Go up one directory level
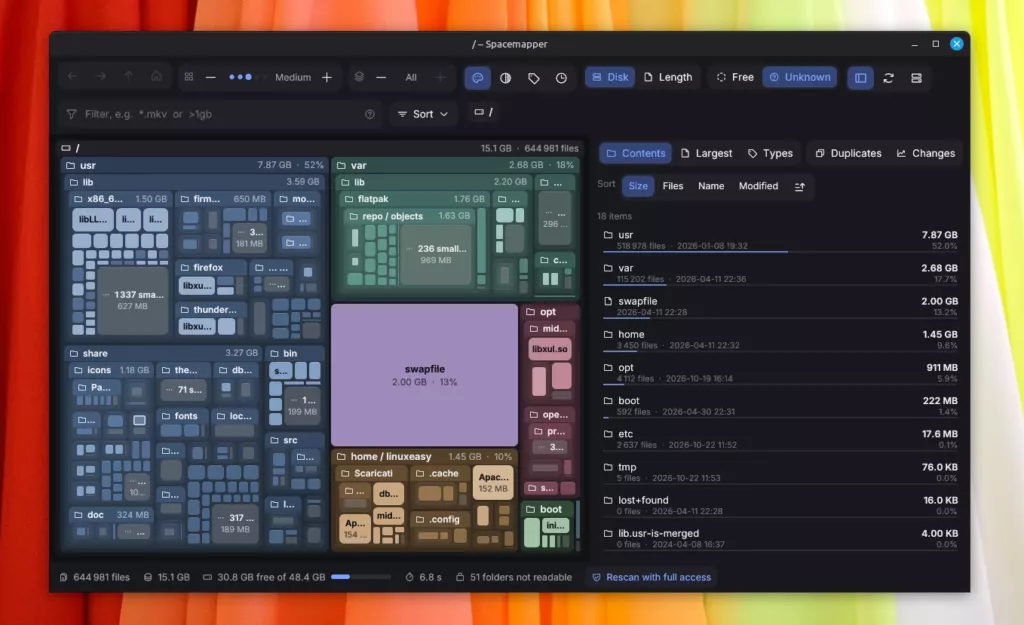 coord(129,77)
